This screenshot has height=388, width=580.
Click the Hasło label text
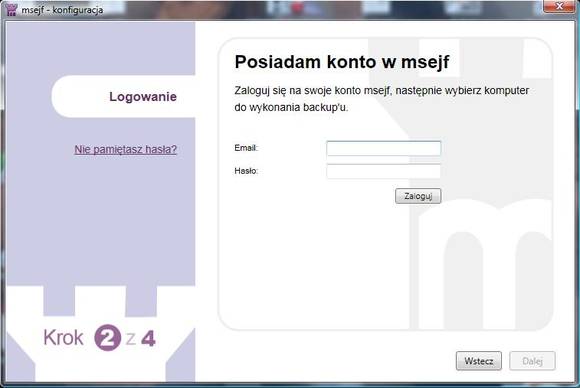pyautogui.click(x=246, y=171)
